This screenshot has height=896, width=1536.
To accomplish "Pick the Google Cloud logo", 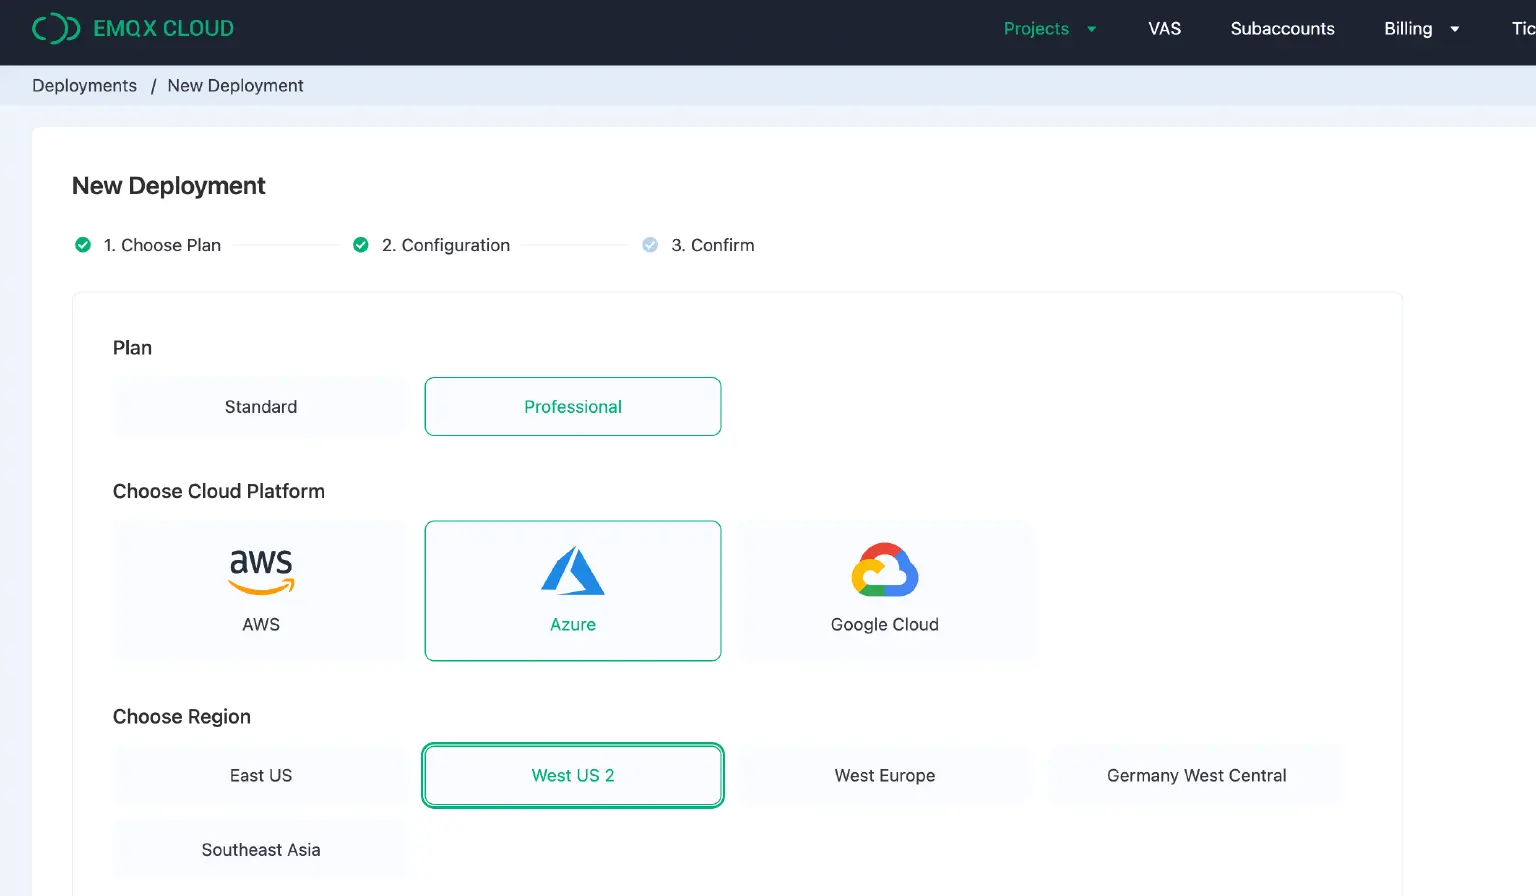I will (x=884, y=570).
